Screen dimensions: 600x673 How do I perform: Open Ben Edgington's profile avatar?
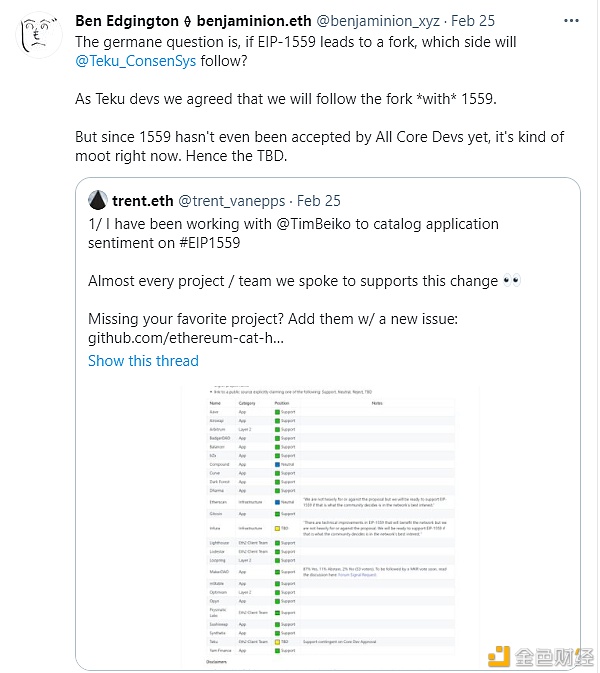pos(39,35)
